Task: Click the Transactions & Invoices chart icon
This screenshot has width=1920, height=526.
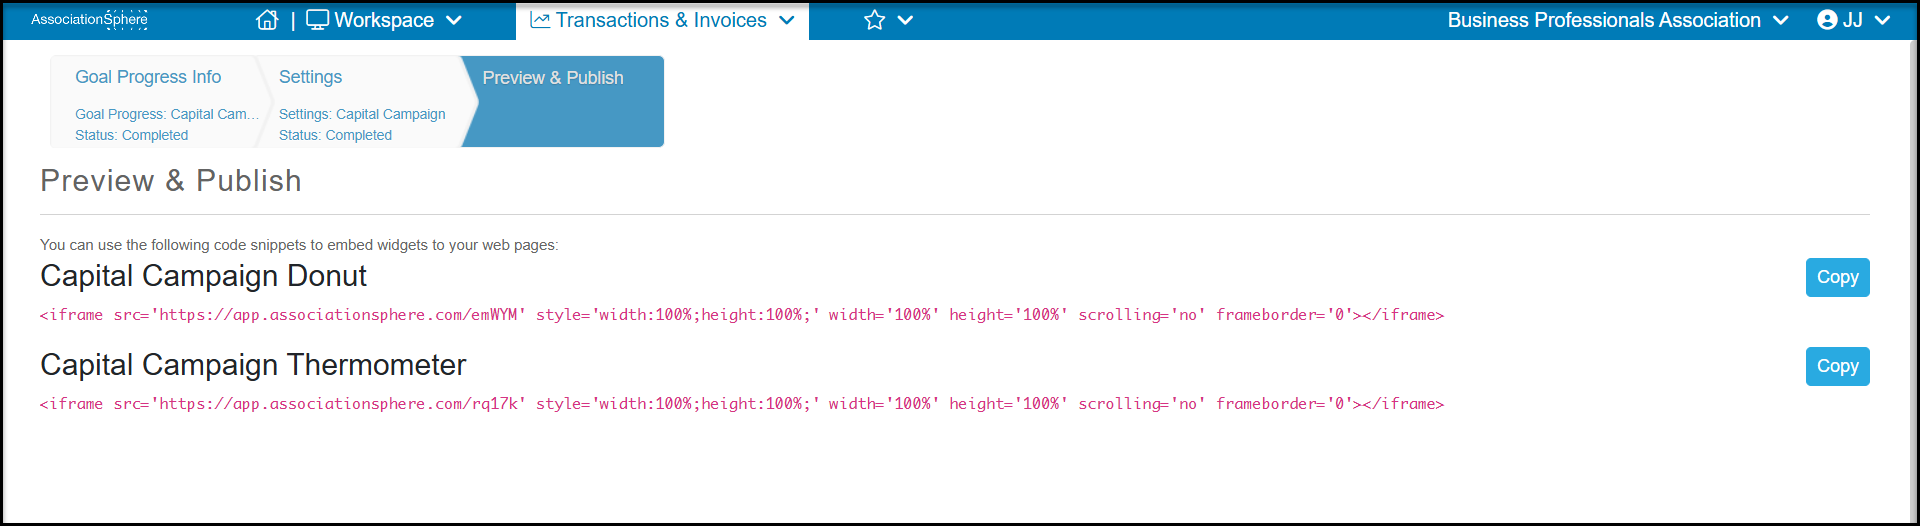Action: click(540, 20)
